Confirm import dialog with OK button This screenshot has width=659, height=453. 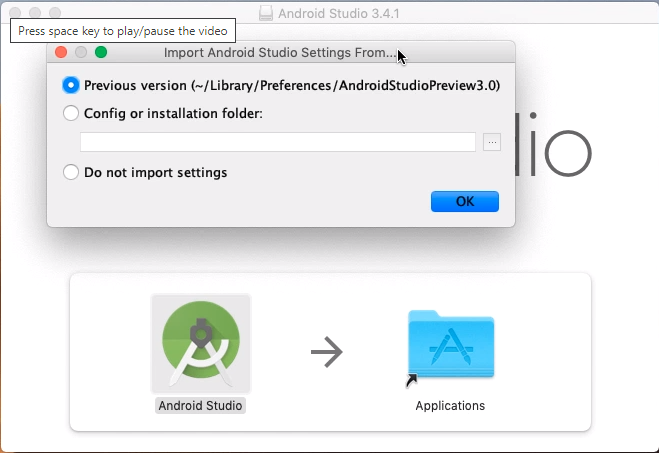tap(465, 202)
